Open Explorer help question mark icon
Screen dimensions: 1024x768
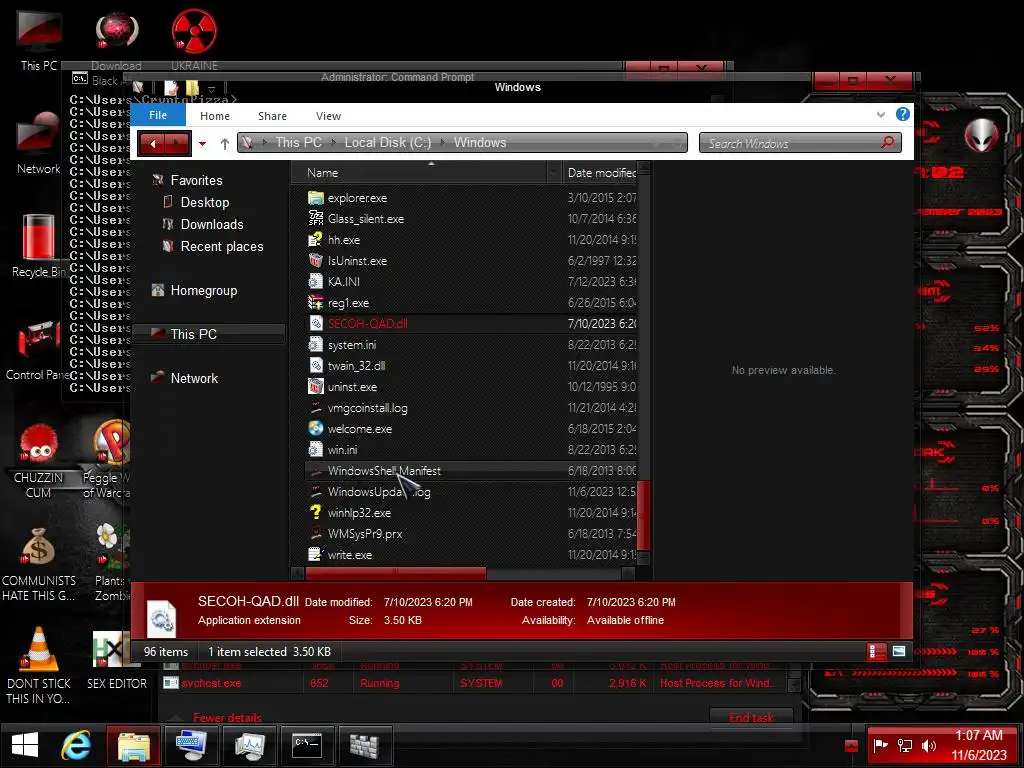pyautogui.click(x=903, y=114)
